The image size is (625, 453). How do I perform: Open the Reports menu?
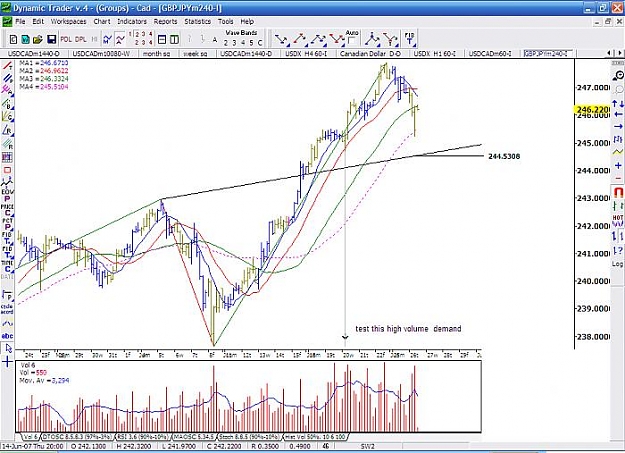point(165,22)
